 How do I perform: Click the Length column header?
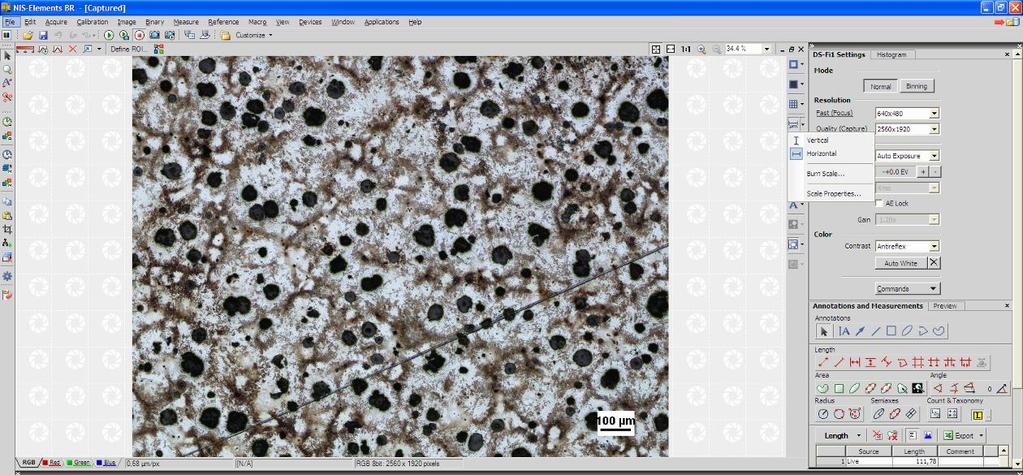(913, 452)
